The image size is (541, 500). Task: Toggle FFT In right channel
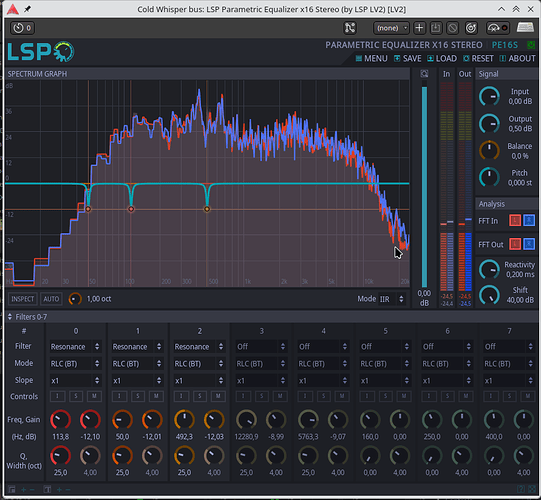pyautogui.click(x=529, y=220)
